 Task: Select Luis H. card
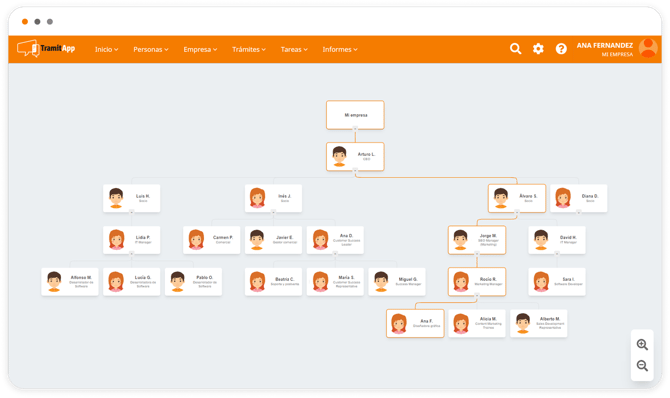click(132, 198)
